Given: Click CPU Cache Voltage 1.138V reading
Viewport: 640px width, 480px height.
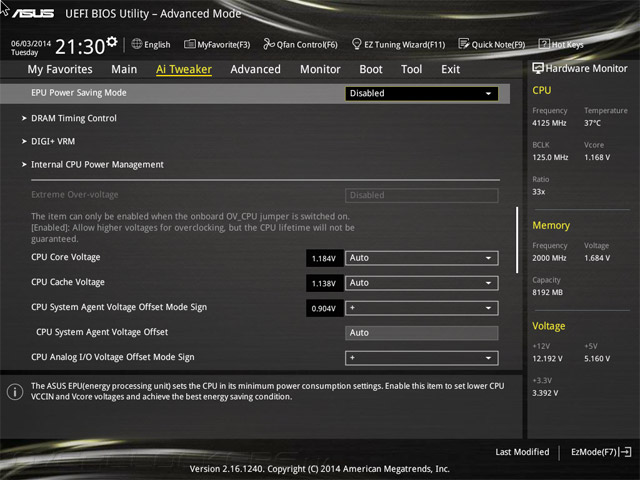Looking at the screenshot, I should point(324,283).
